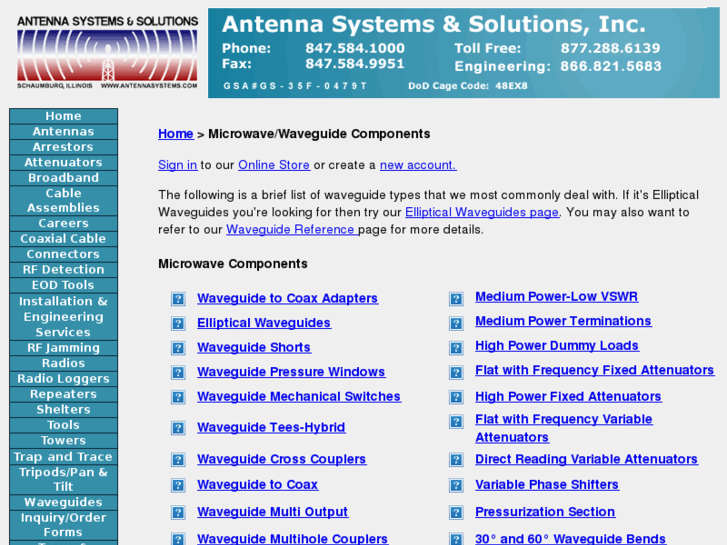Click the icon beside Medium Power-Low VSWR
Screen dimensions: 727x545
pyautogui.click(x=456, y=299)
